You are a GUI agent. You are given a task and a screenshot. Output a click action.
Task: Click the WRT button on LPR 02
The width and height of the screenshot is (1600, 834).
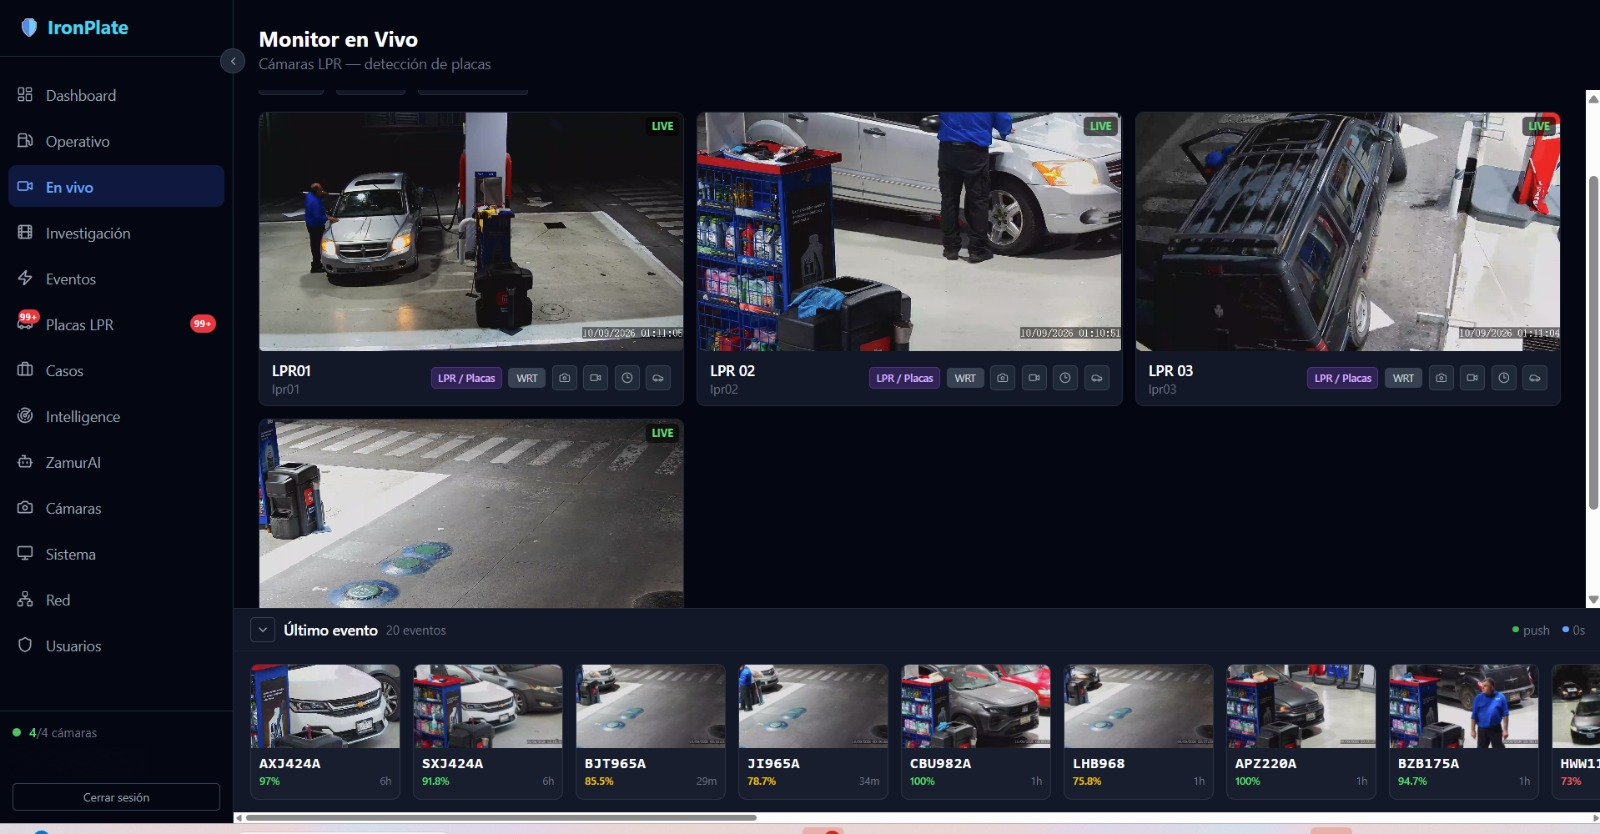coord(965,378)
